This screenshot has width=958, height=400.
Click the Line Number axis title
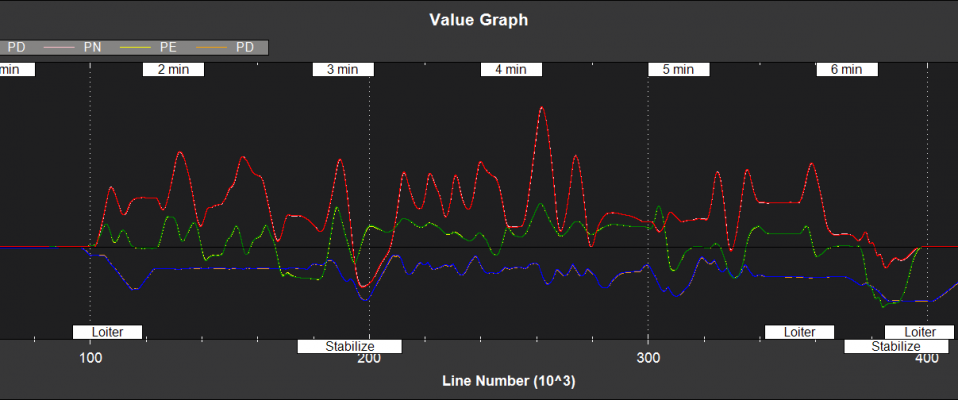[508, 382]
